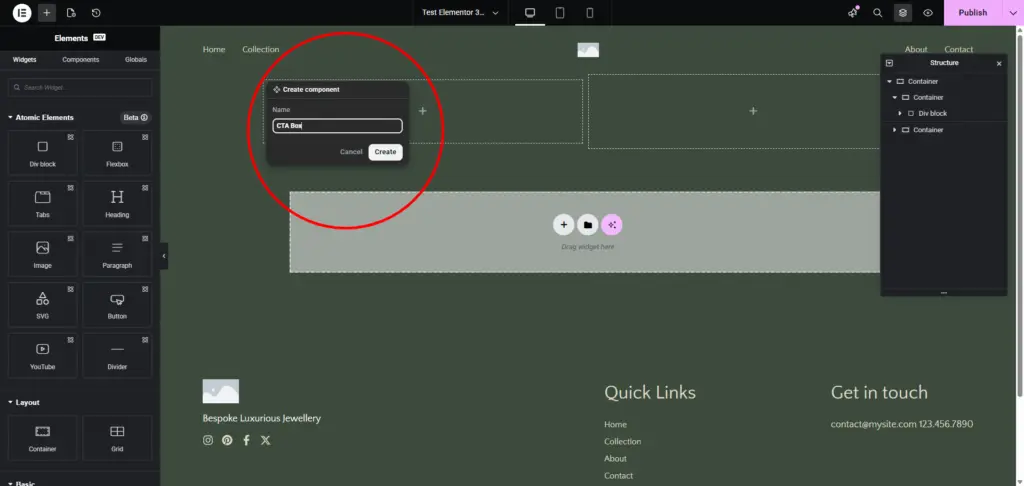Select the Div block widget
Screen dimensions: 1024x486
42,153
